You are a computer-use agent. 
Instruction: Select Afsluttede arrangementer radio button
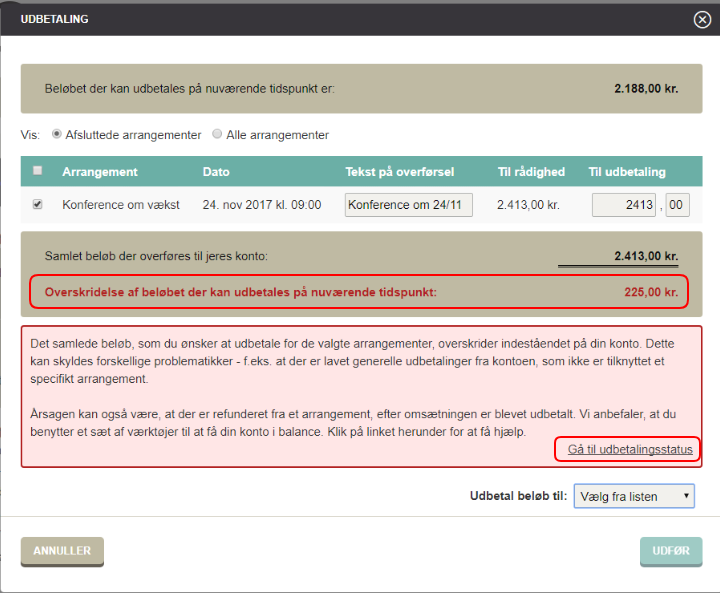point(56,134)
